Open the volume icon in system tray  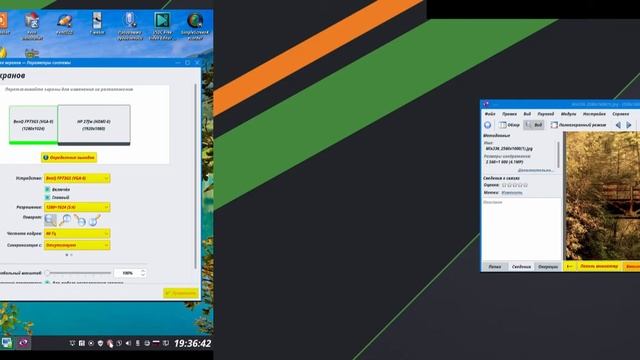click(128, 343)
